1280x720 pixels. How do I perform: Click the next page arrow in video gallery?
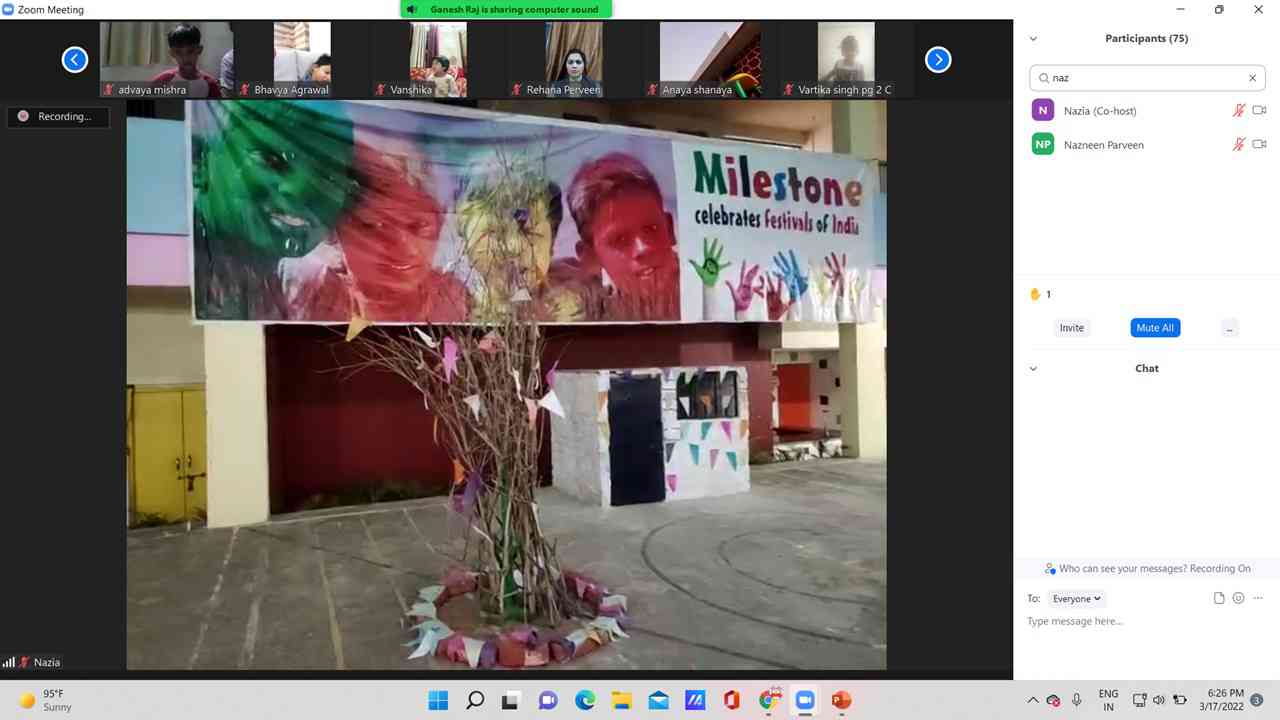(938, 59)
